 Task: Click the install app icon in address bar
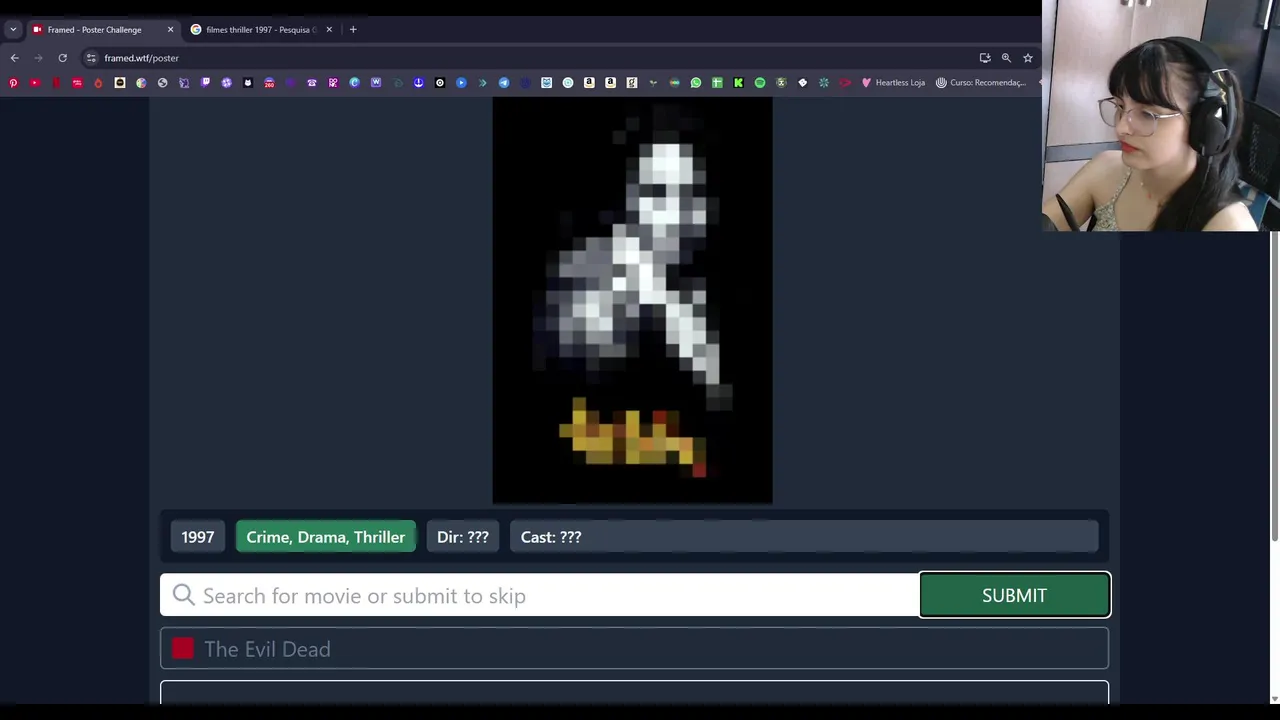pos(985,58)
